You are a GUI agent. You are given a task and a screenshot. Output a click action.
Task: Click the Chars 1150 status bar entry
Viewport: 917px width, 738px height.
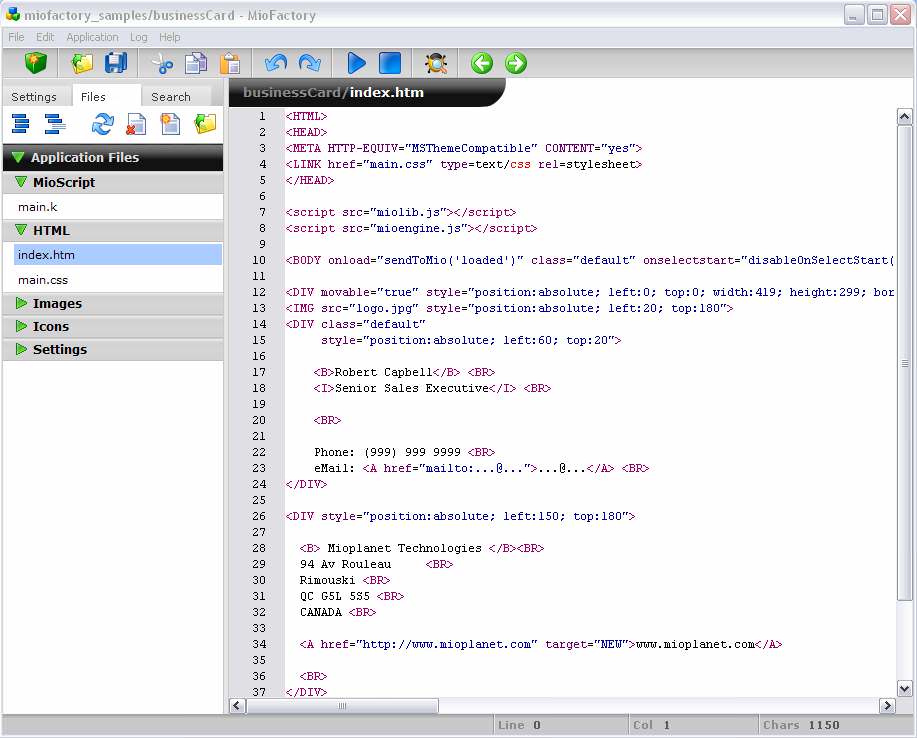pos(801,725)
